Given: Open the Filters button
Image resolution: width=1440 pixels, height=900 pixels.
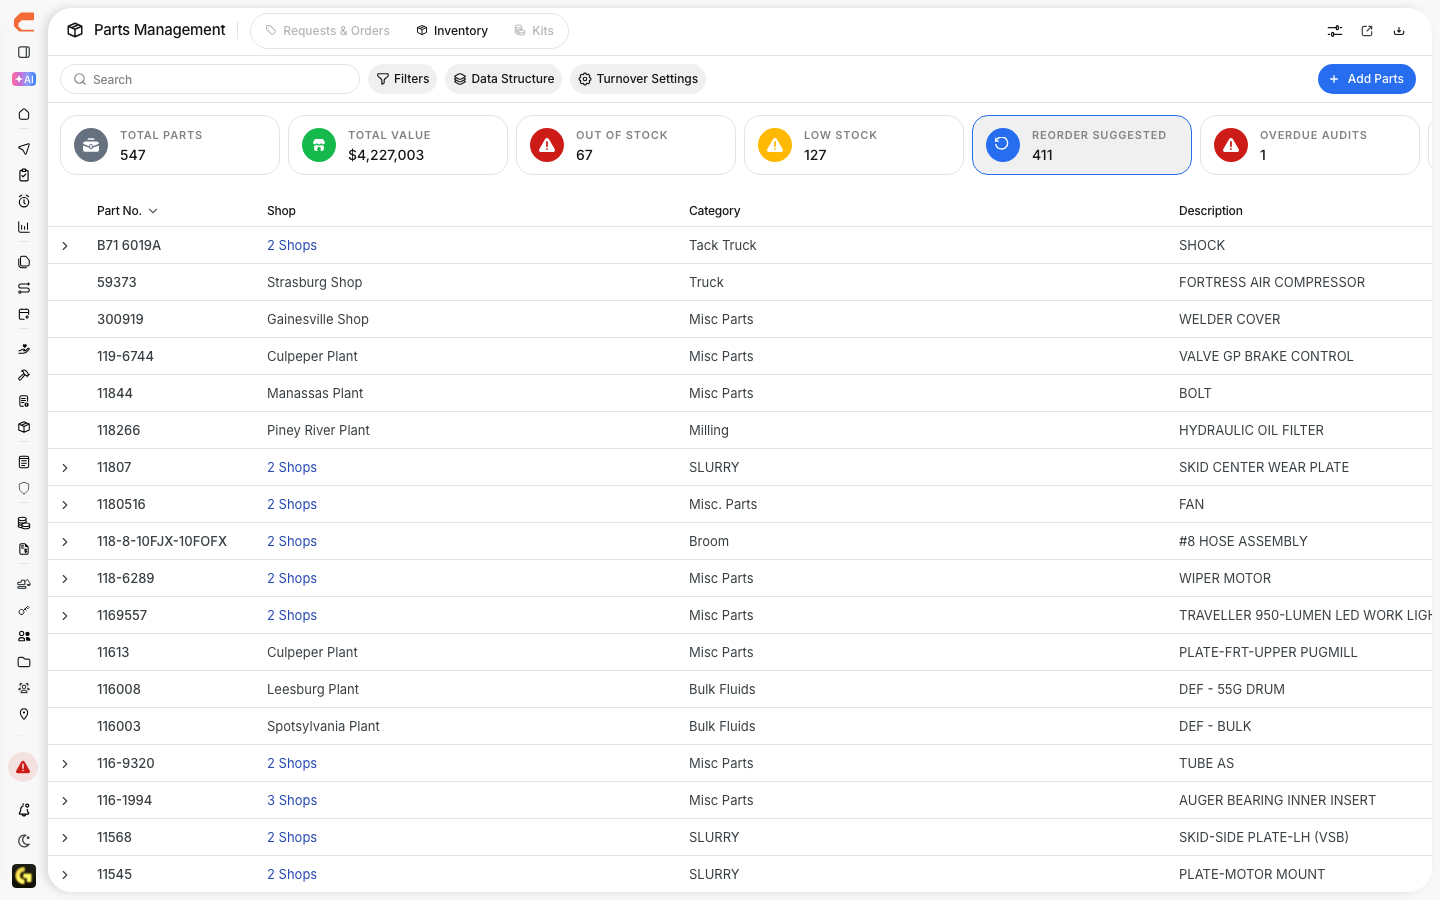Looking at the screenshot, I should point(403,79).
